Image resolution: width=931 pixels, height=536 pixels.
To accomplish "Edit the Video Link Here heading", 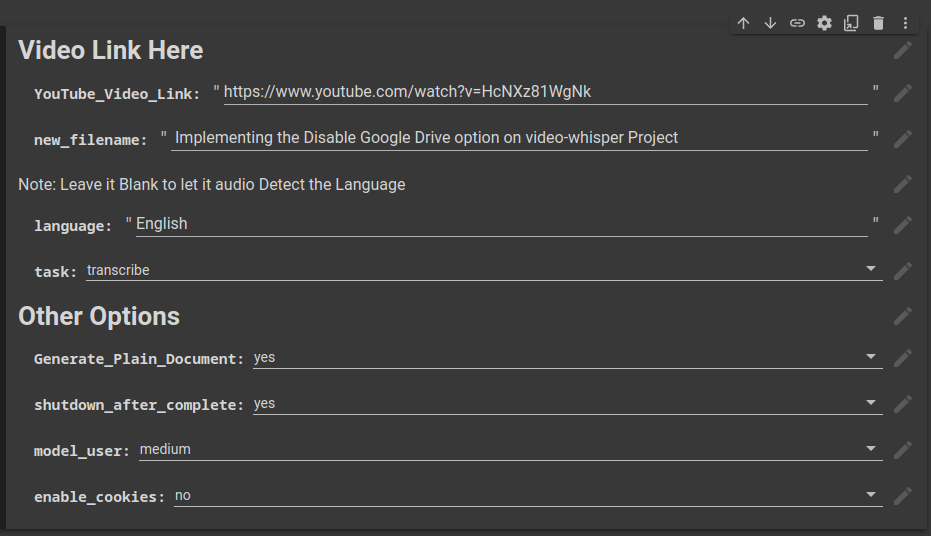I will point(903,50).
